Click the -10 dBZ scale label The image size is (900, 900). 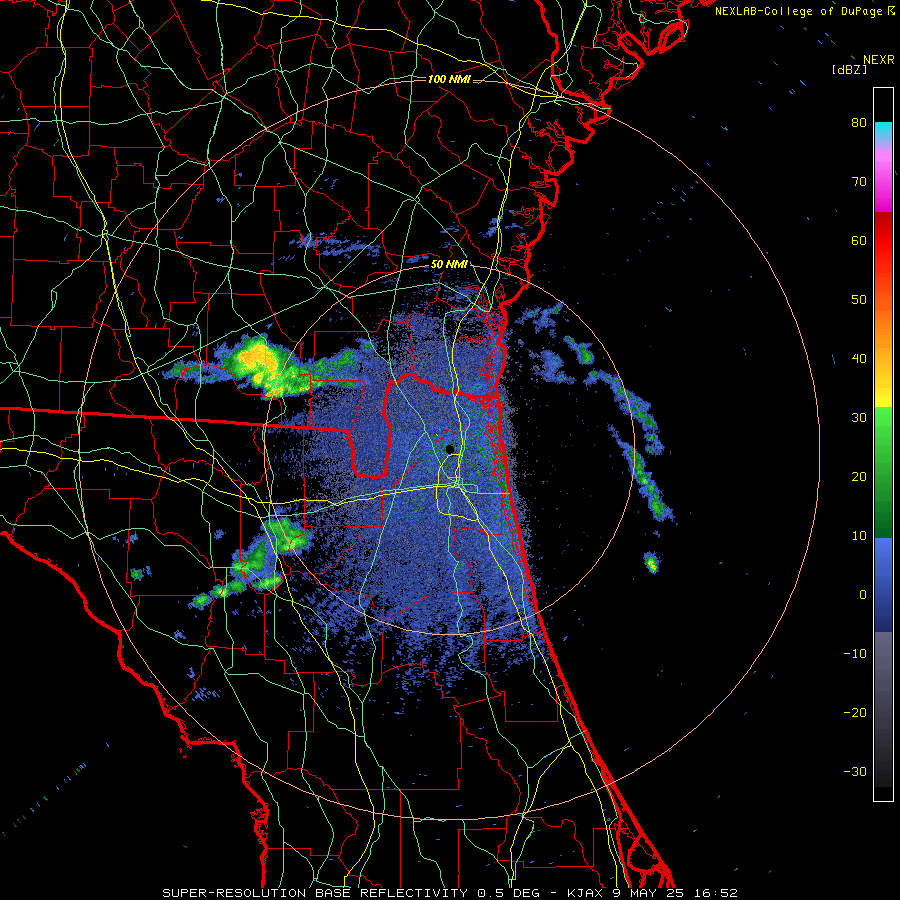click(855, 654)
